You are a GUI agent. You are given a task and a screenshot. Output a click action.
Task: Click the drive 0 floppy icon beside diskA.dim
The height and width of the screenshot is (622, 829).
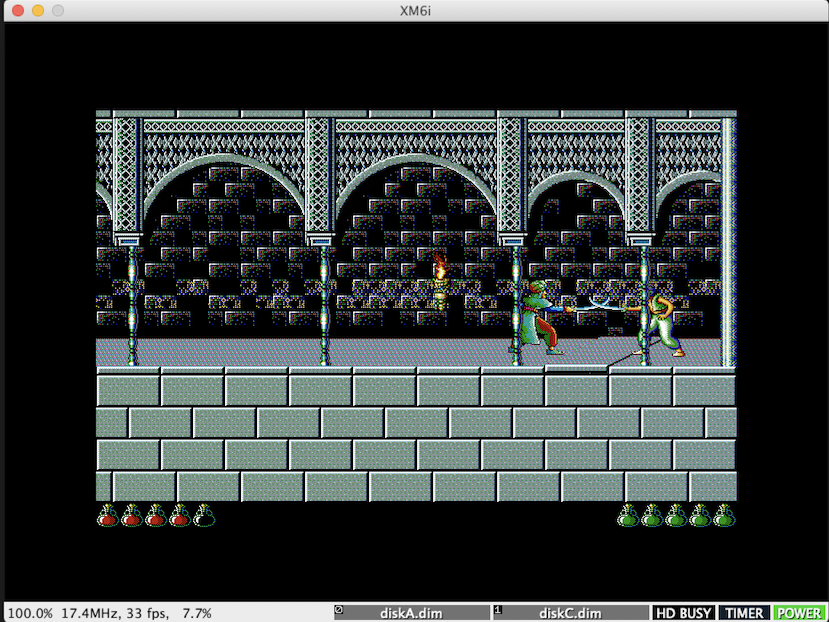click(x=339, y=610)
